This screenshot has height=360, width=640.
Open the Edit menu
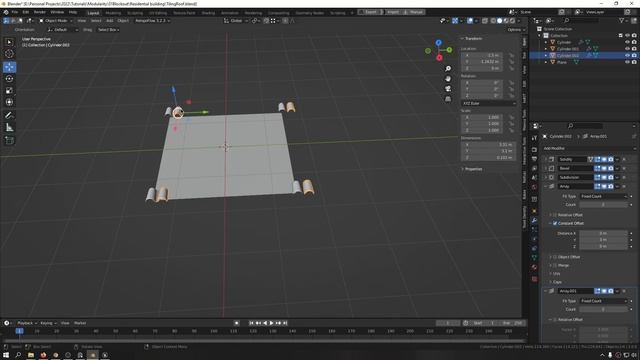point(26,12)
